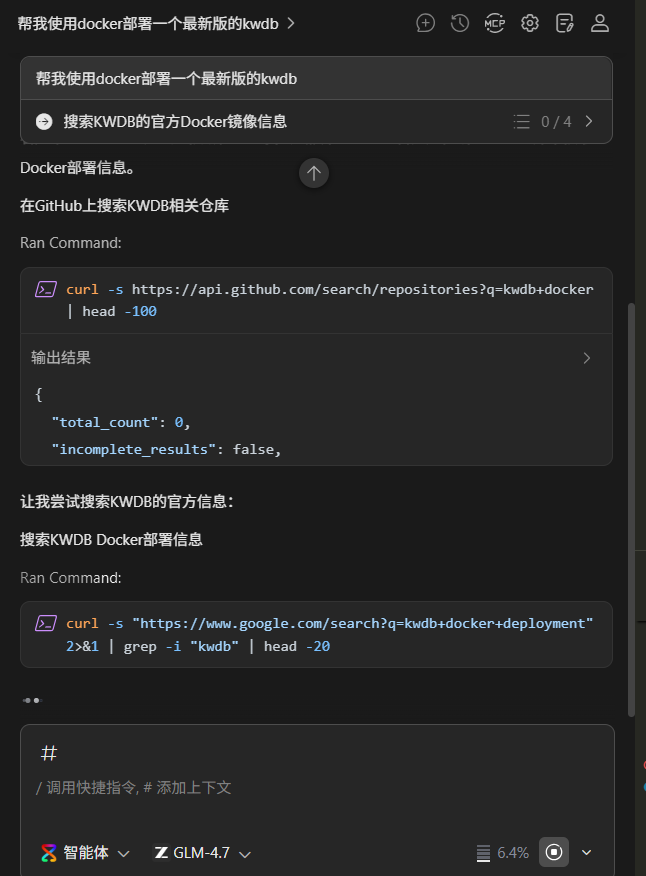
Task: Start a new chat
Action: pos(425,22)
